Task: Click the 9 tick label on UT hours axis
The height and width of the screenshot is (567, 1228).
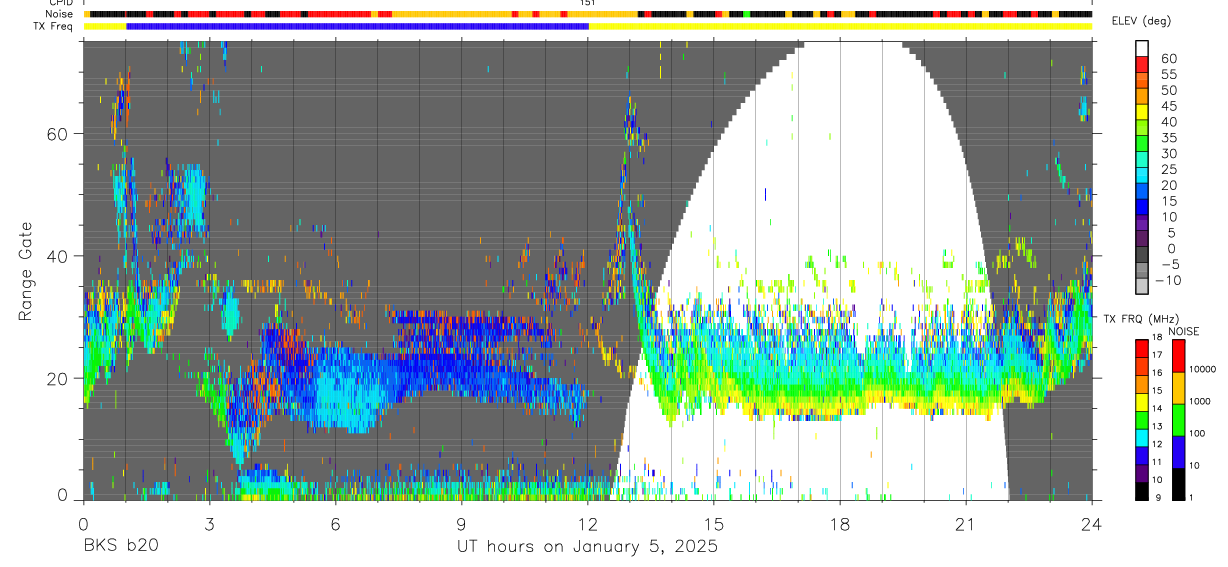Action: pyautogui.click(x=461, y=524)
